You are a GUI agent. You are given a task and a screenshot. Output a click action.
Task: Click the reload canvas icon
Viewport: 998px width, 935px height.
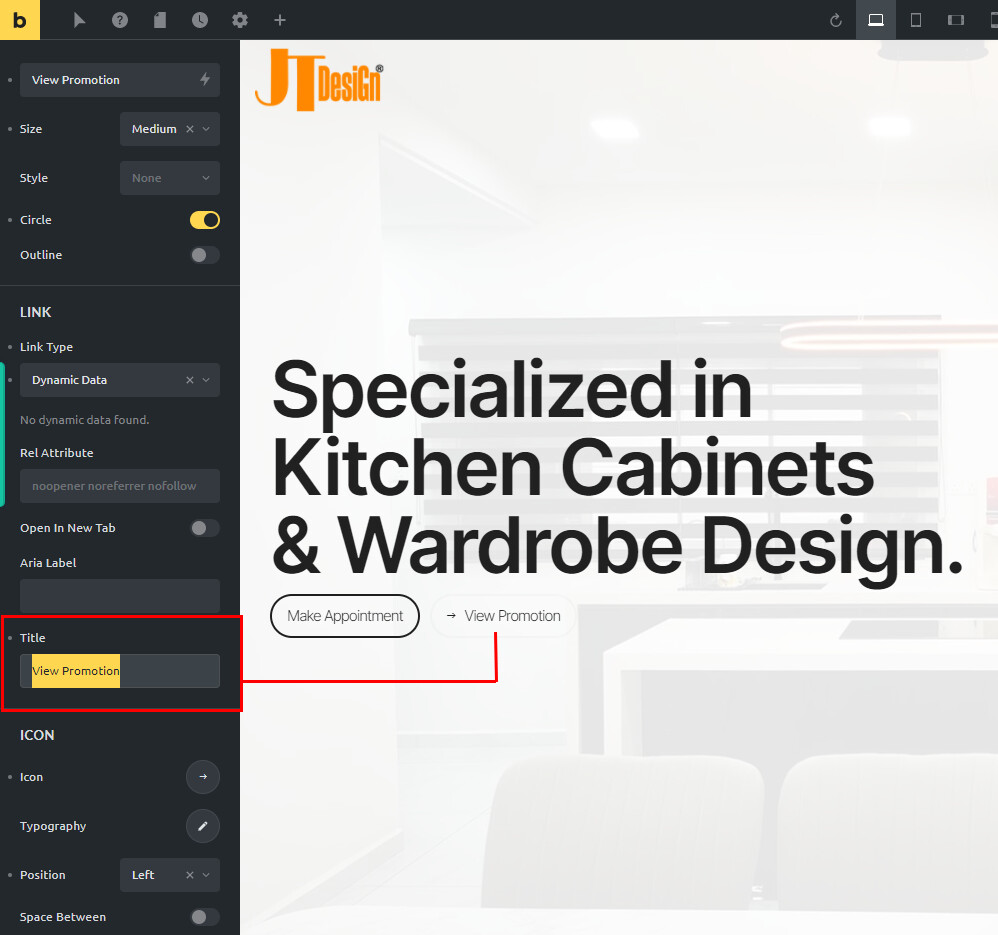pos(836,20)
